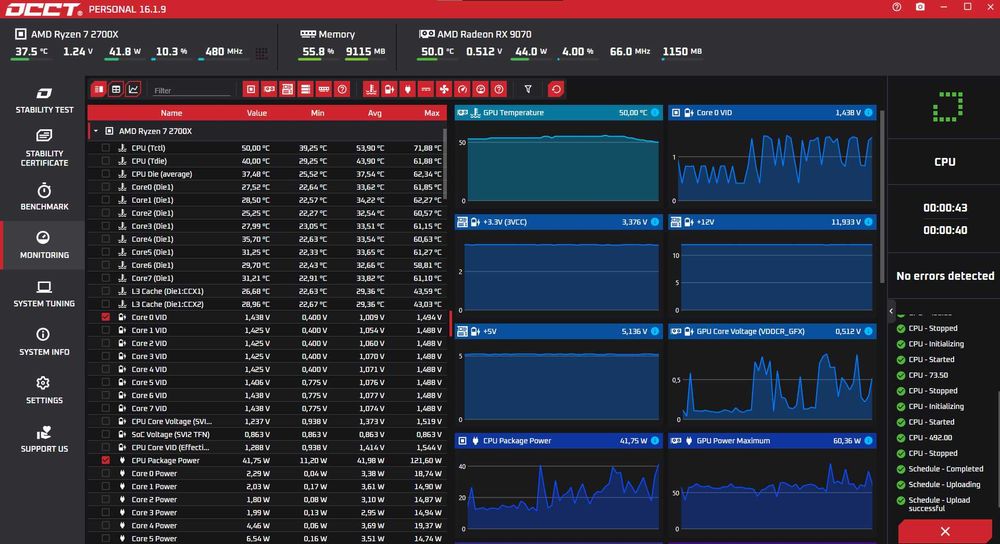Open the Support Us section
The height and width of the screenshot is (544, 1000).
pyautogui.click(x=44, y=439)
